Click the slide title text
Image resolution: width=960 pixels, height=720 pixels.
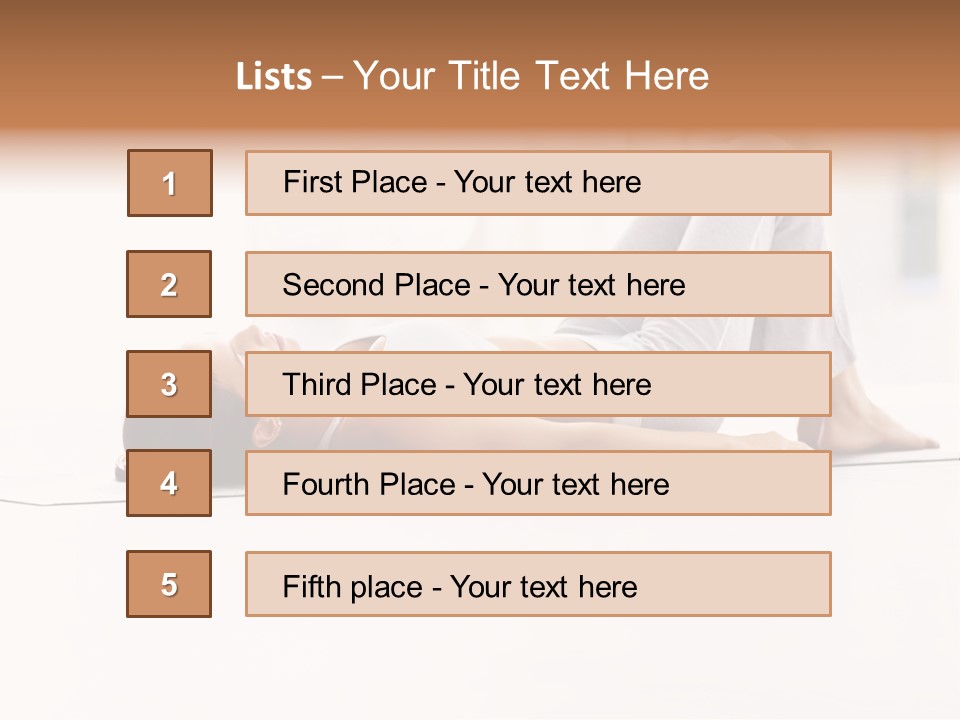472,76
